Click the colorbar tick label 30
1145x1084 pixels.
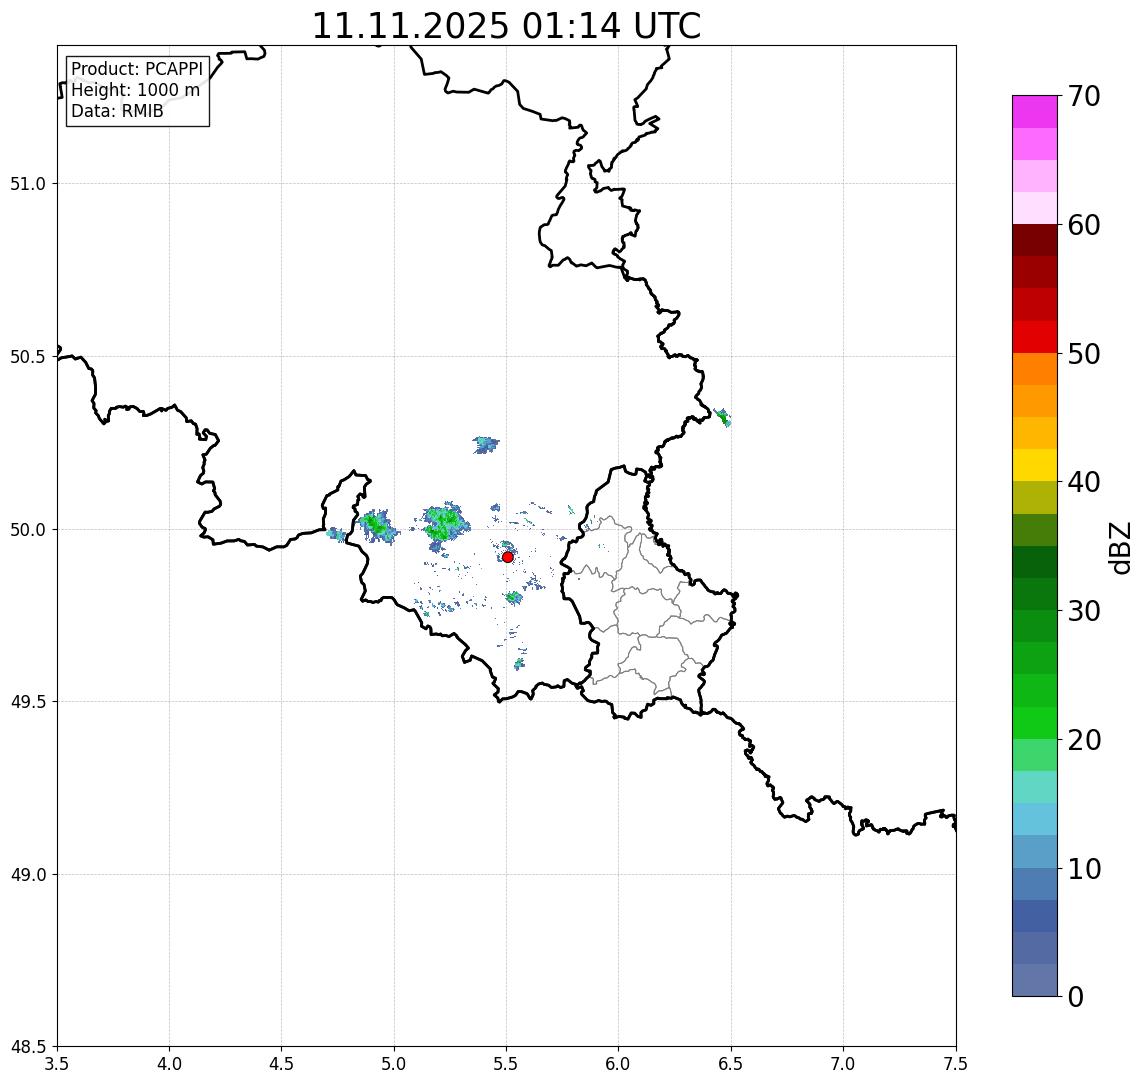[1083, 611]
